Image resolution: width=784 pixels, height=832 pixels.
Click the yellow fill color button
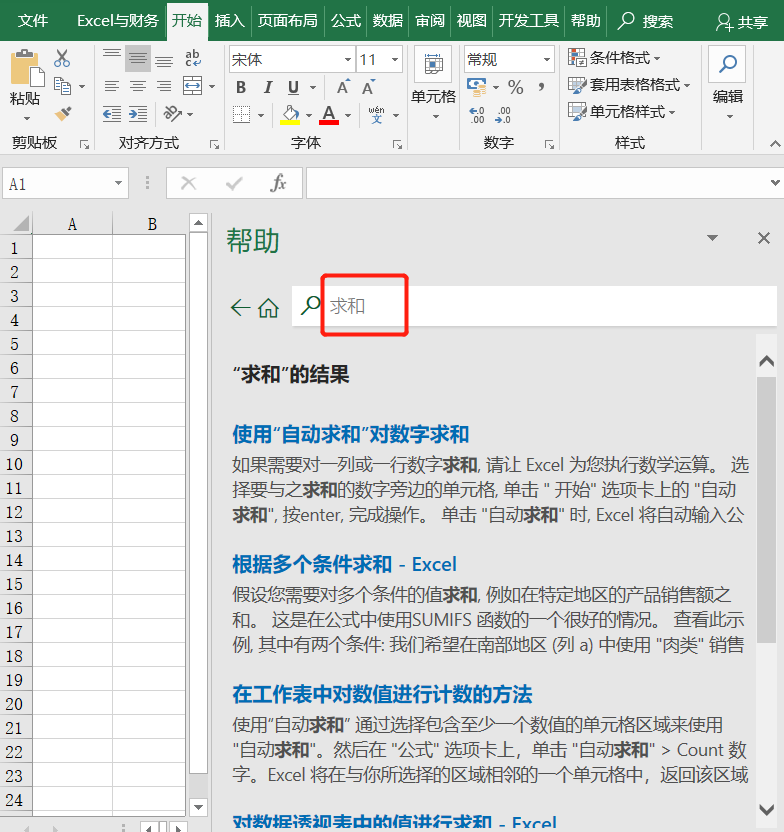click(290, 115)
